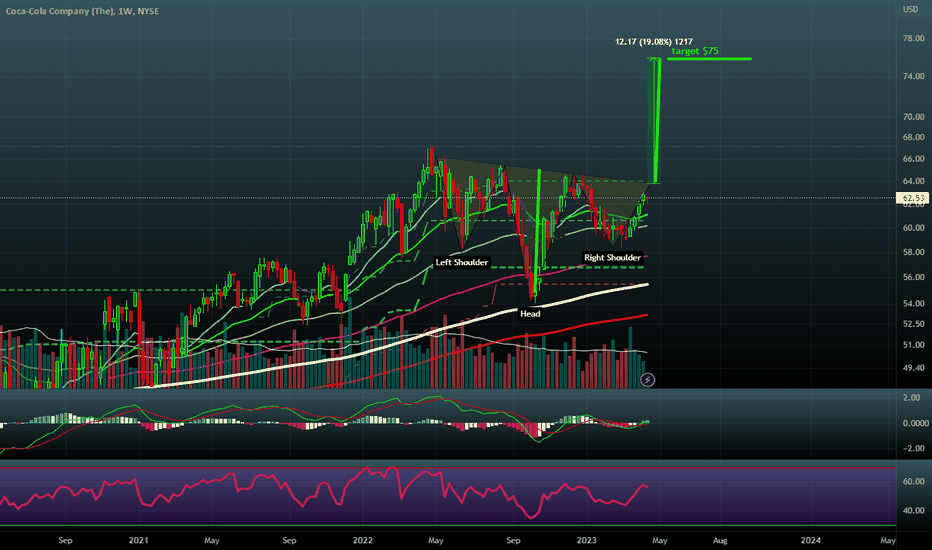
Task: Click the 2021 label on time axis
Action: tap(138, 540)
